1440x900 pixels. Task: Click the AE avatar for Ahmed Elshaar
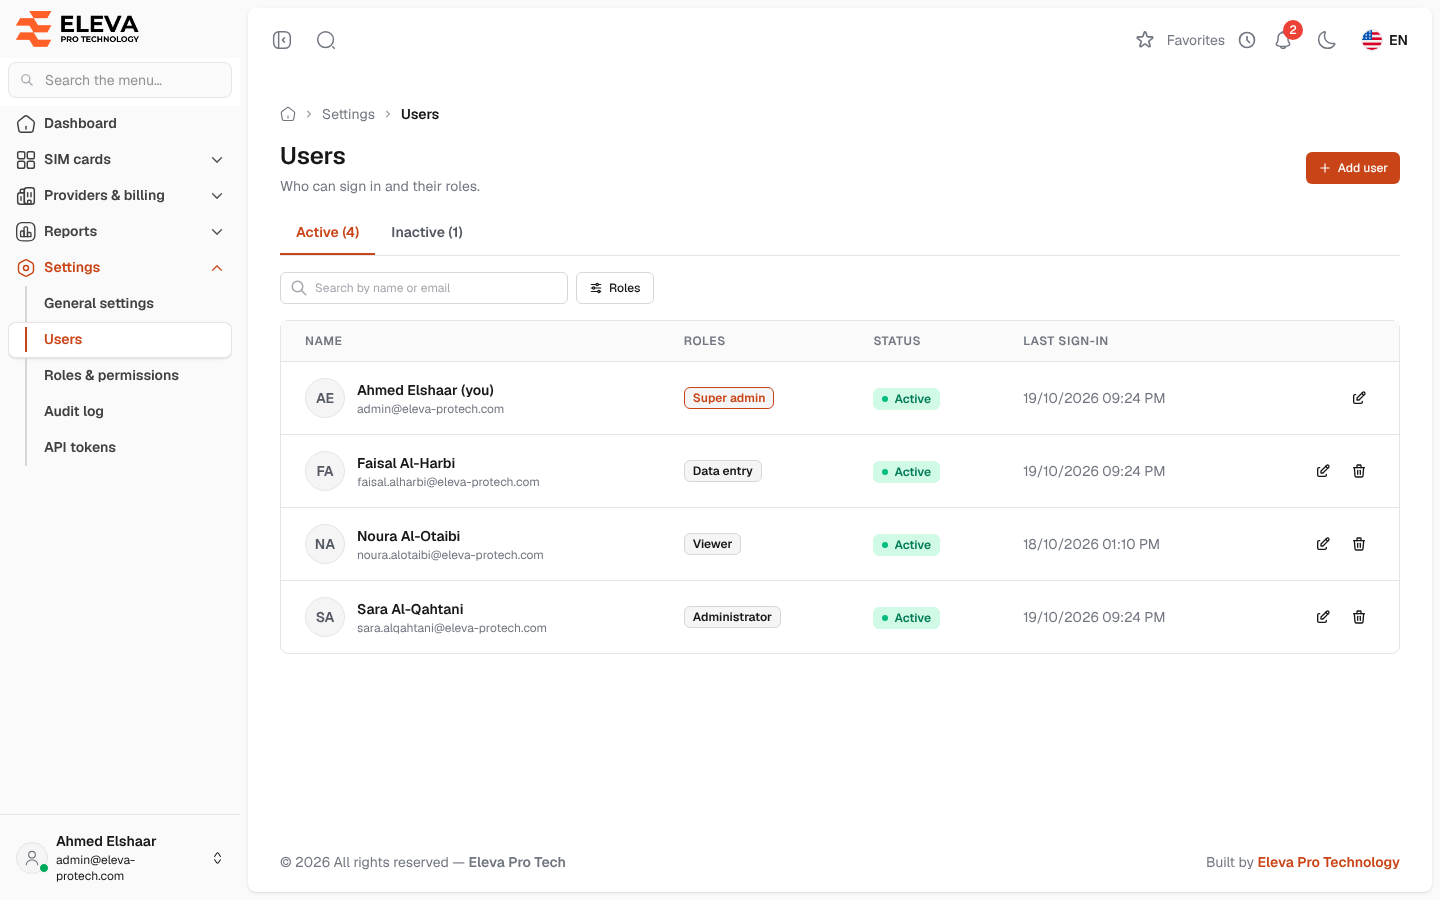click(325, 398)
